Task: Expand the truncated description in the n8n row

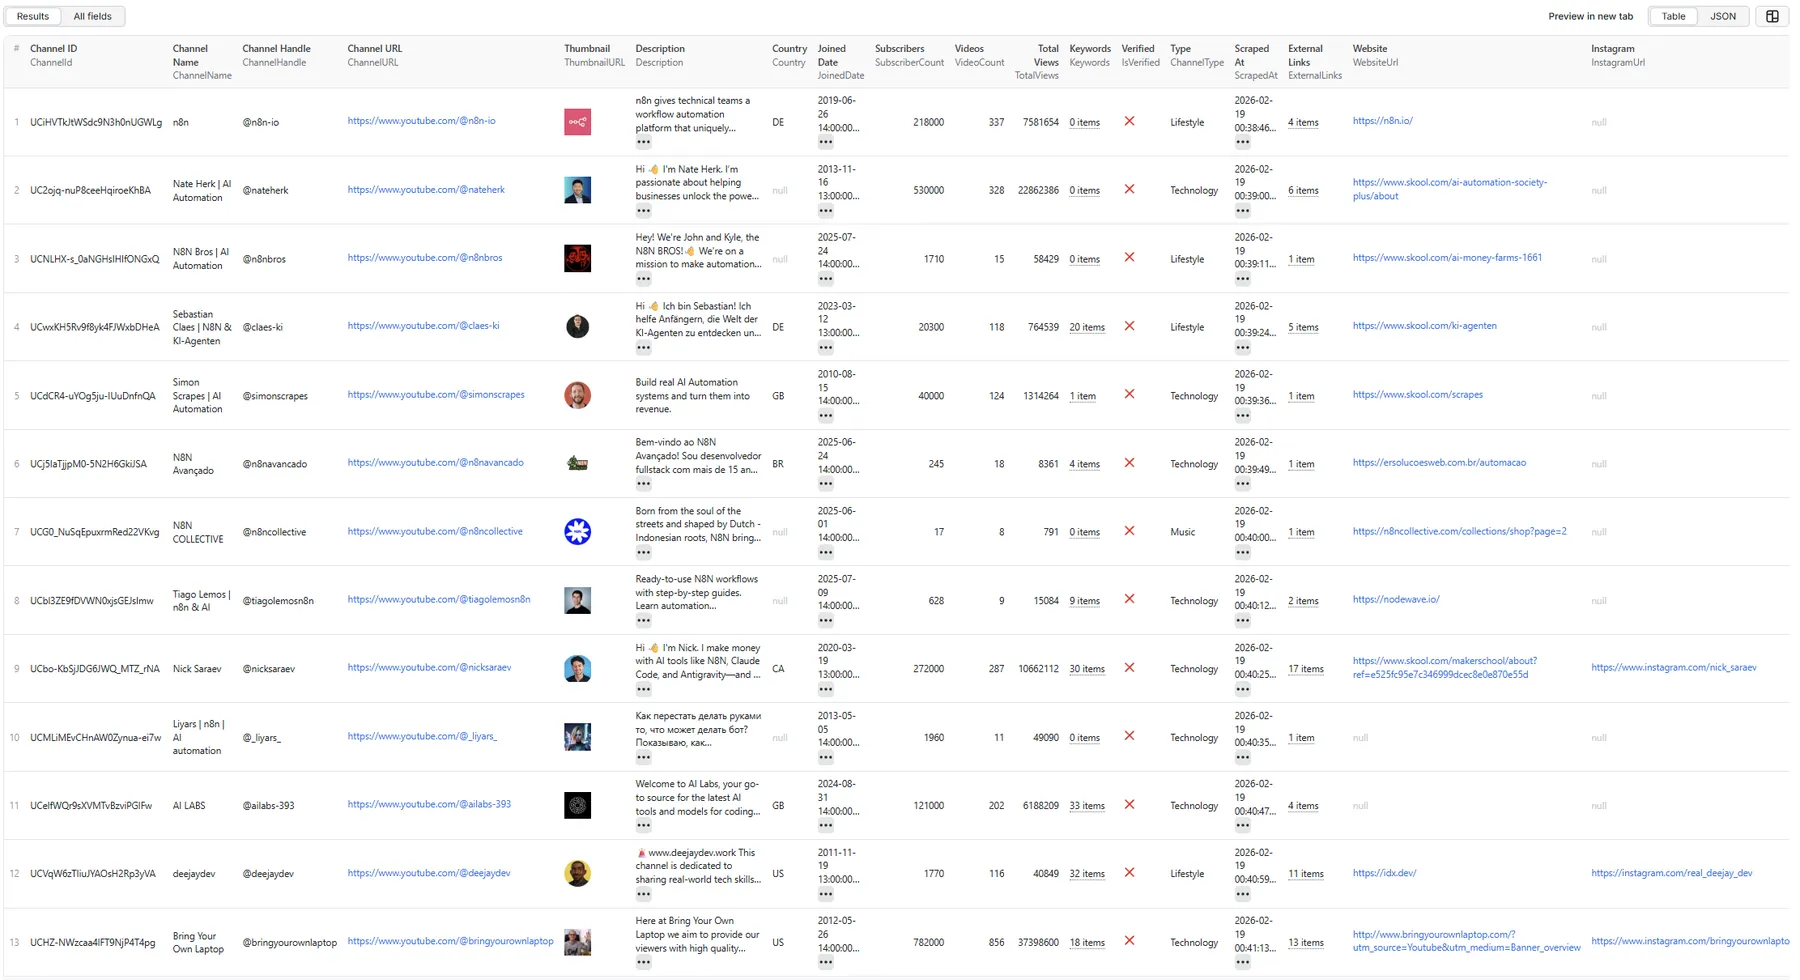Action: [641, 142]
